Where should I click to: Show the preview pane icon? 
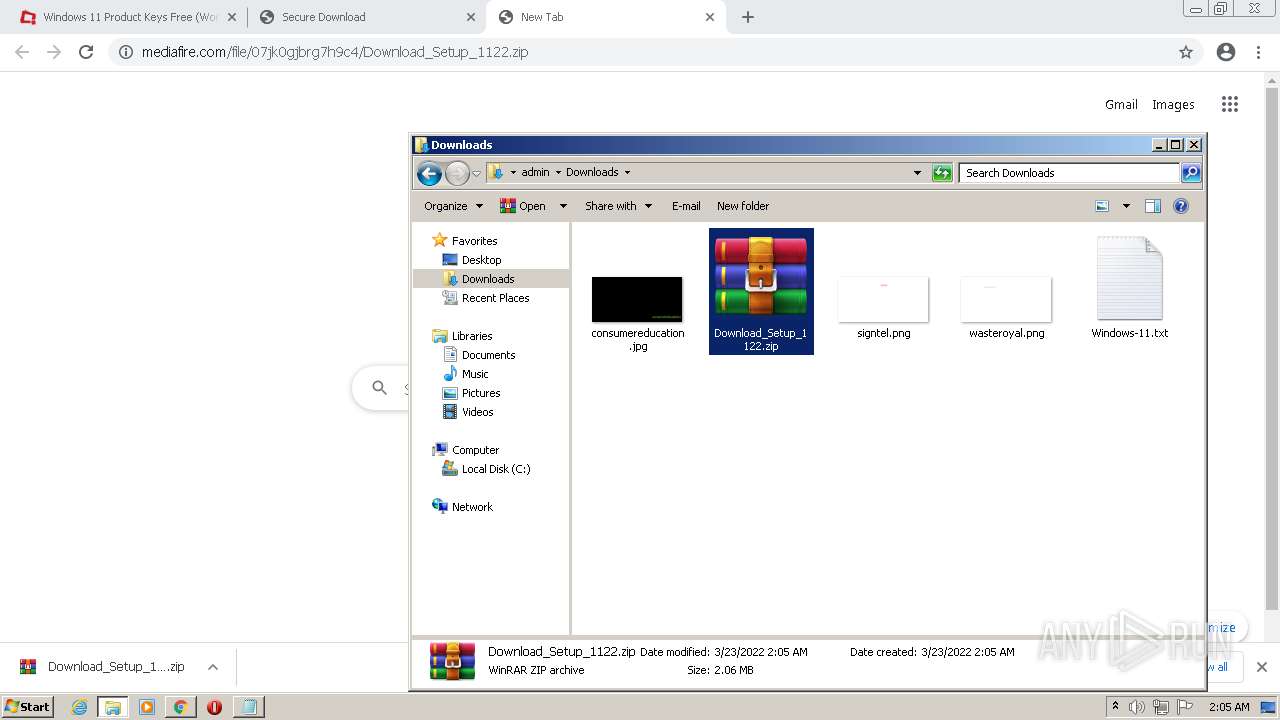coord(1152,206)
